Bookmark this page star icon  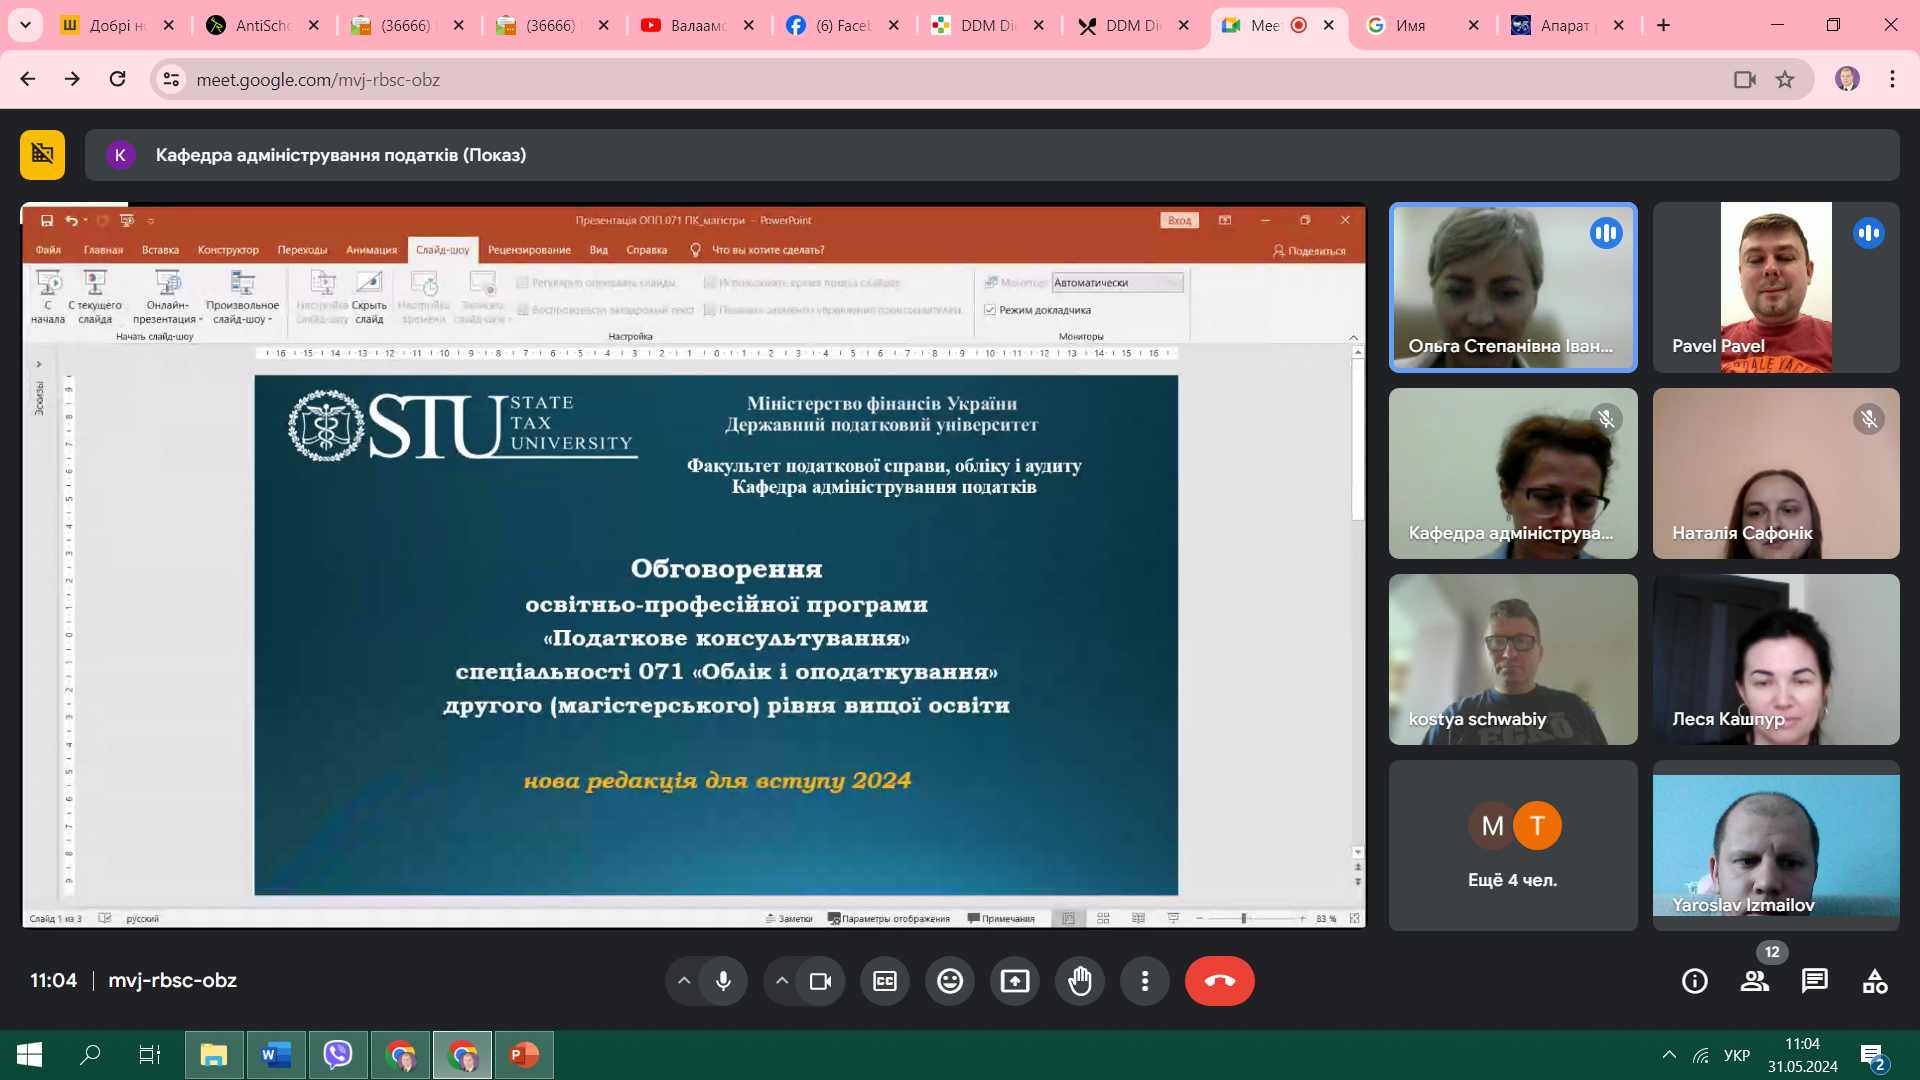tap(1785, 79)
